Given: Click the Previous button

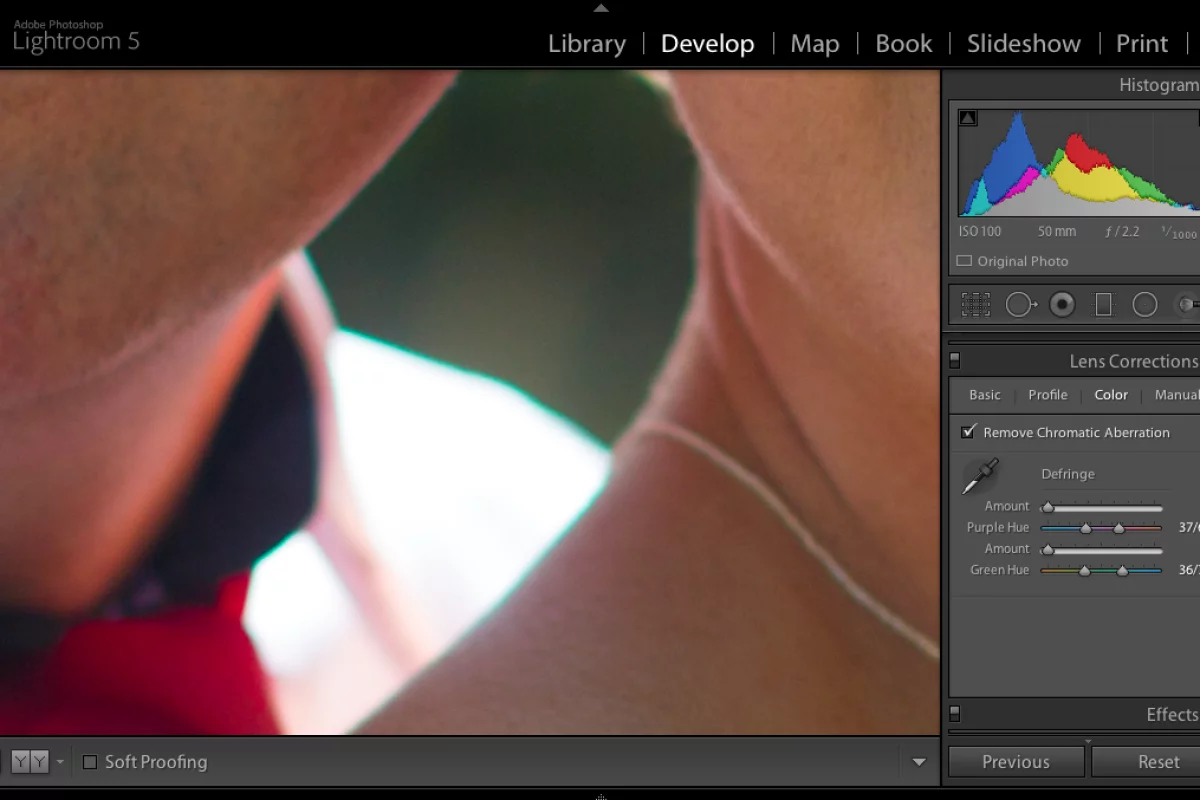Looking at the screenshot, I should click(1015, 761).
